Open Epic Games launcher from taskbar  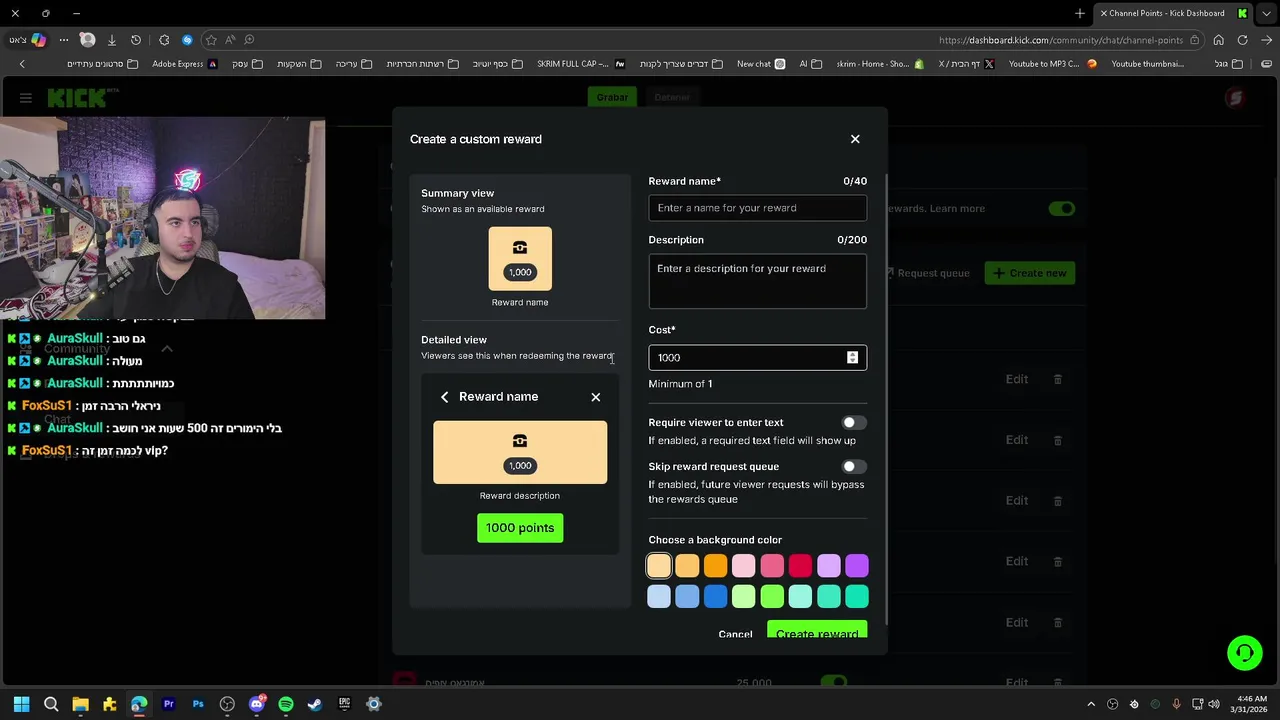(345, 704)
